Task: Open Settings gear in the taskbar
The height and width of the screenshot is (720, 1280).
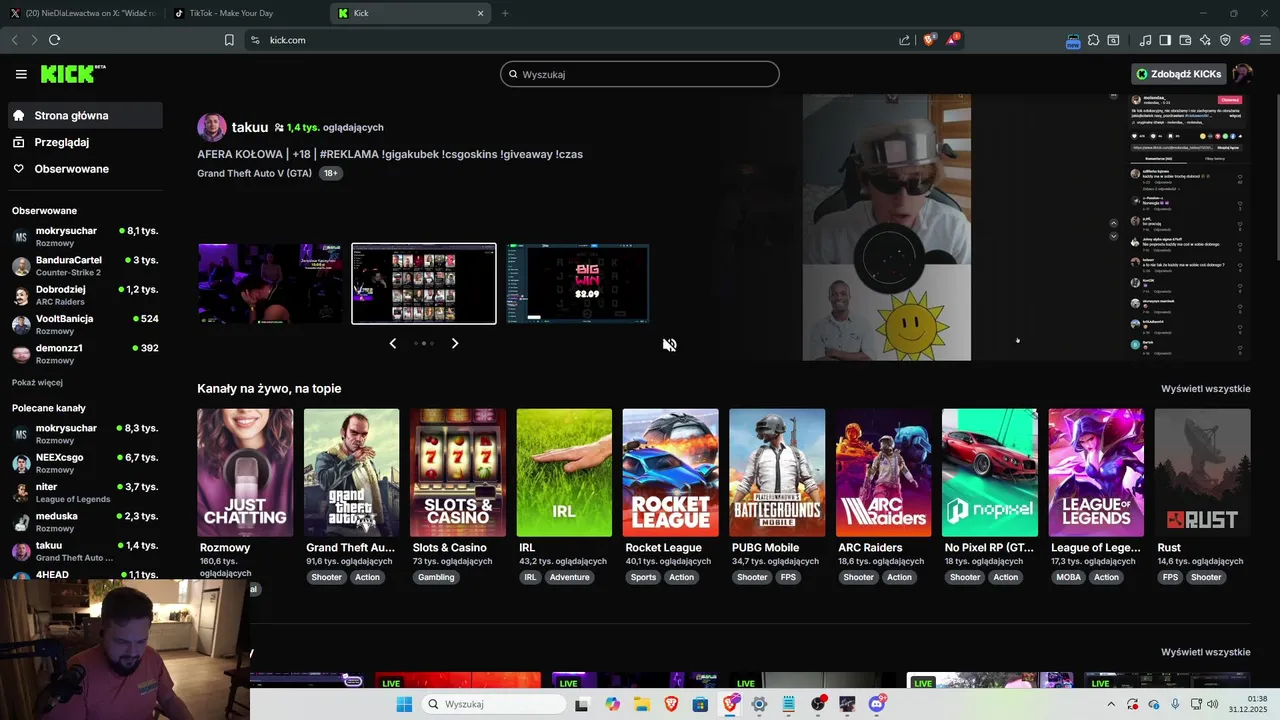Action: pos(759,704)
